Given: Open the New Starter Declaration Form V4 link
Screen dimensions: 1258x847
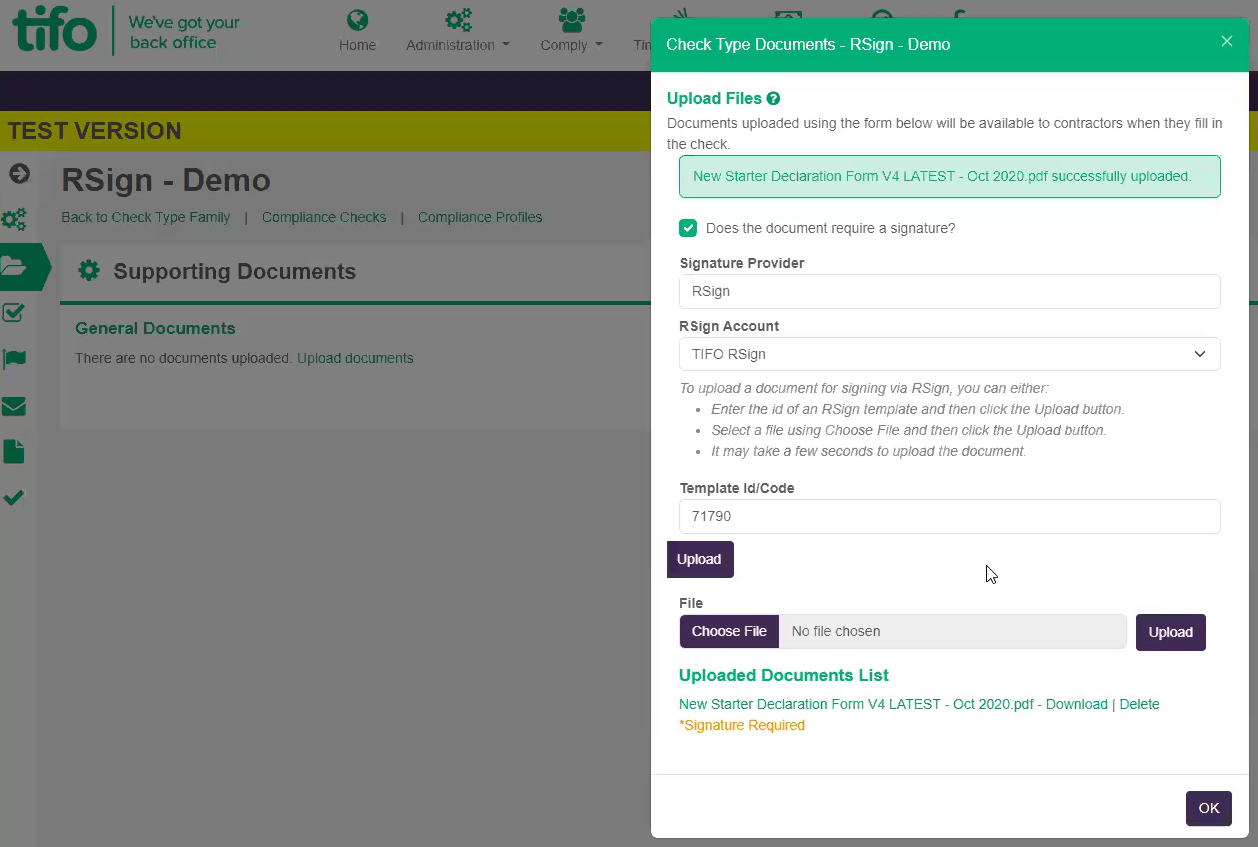Looking at the screenshot, I should [856, 704].
